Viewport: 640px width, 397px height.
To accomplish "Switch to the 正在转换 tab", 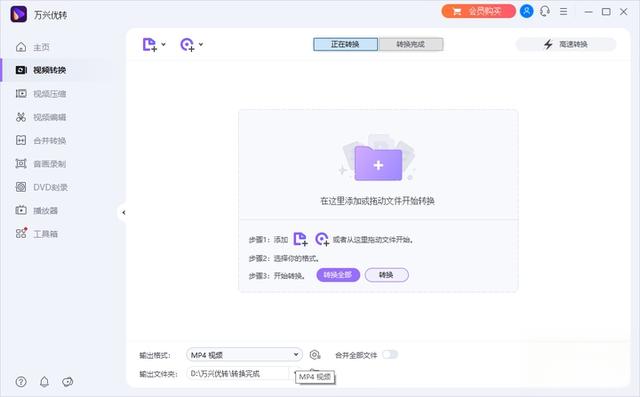I will tap(345, 44).
